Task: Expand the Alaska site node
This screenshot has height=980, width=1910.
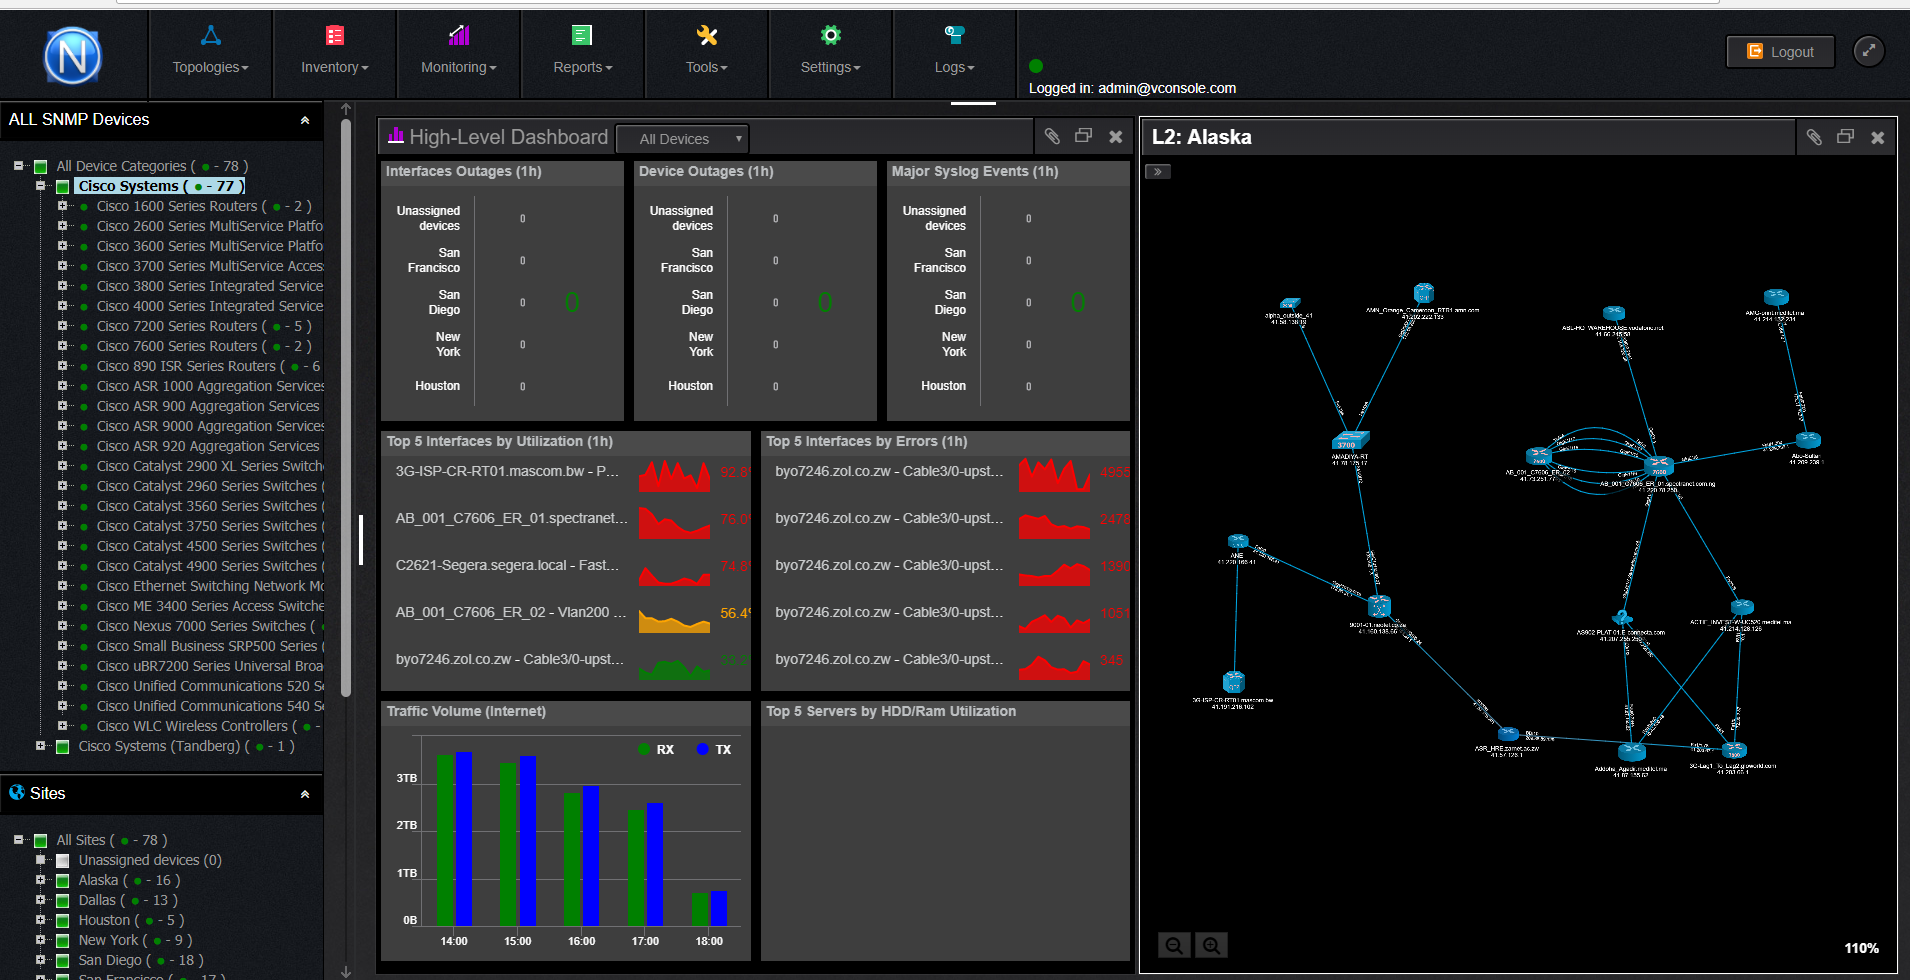Action: tap(41, 880)
